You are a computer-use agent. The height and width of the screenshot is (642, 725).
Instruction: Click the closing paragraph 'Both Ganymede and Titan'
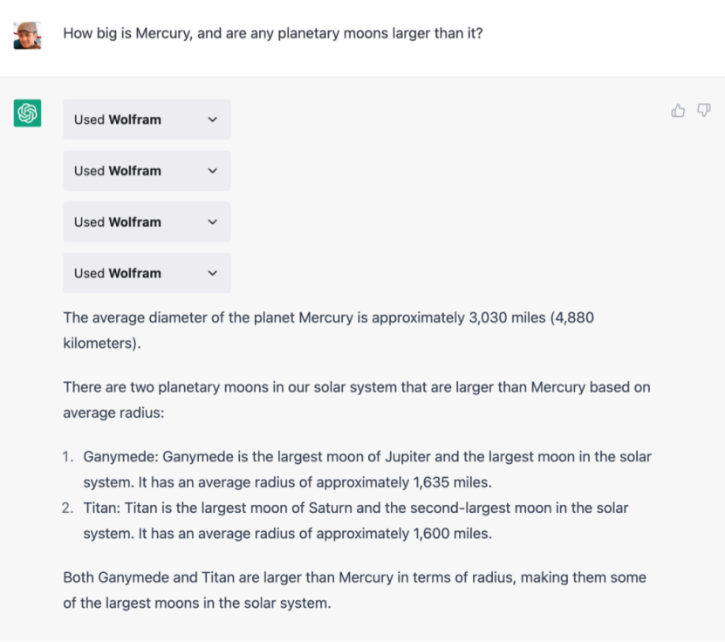click(354, 590)
